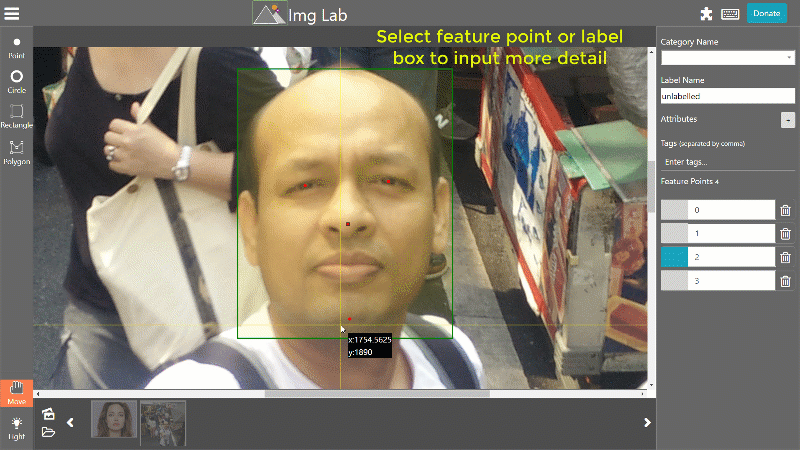Click grey swatch of feature point 1

tap(674, 233)
